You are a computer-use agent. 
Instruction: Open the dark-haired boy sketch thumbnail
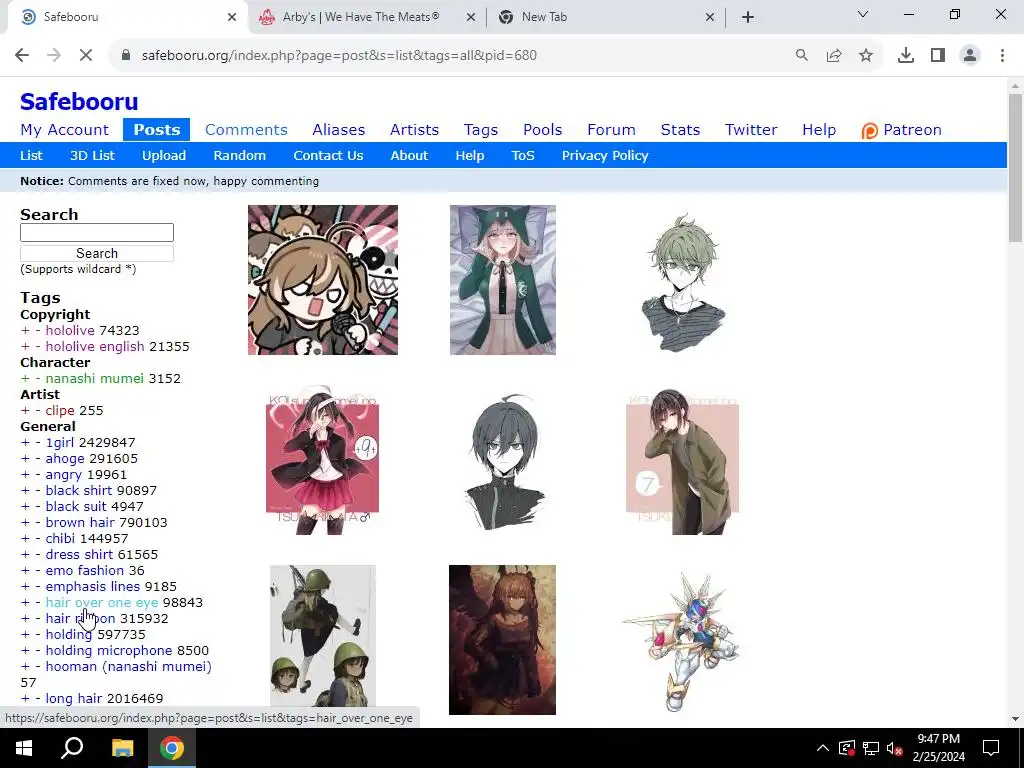[x=503, y=461]
